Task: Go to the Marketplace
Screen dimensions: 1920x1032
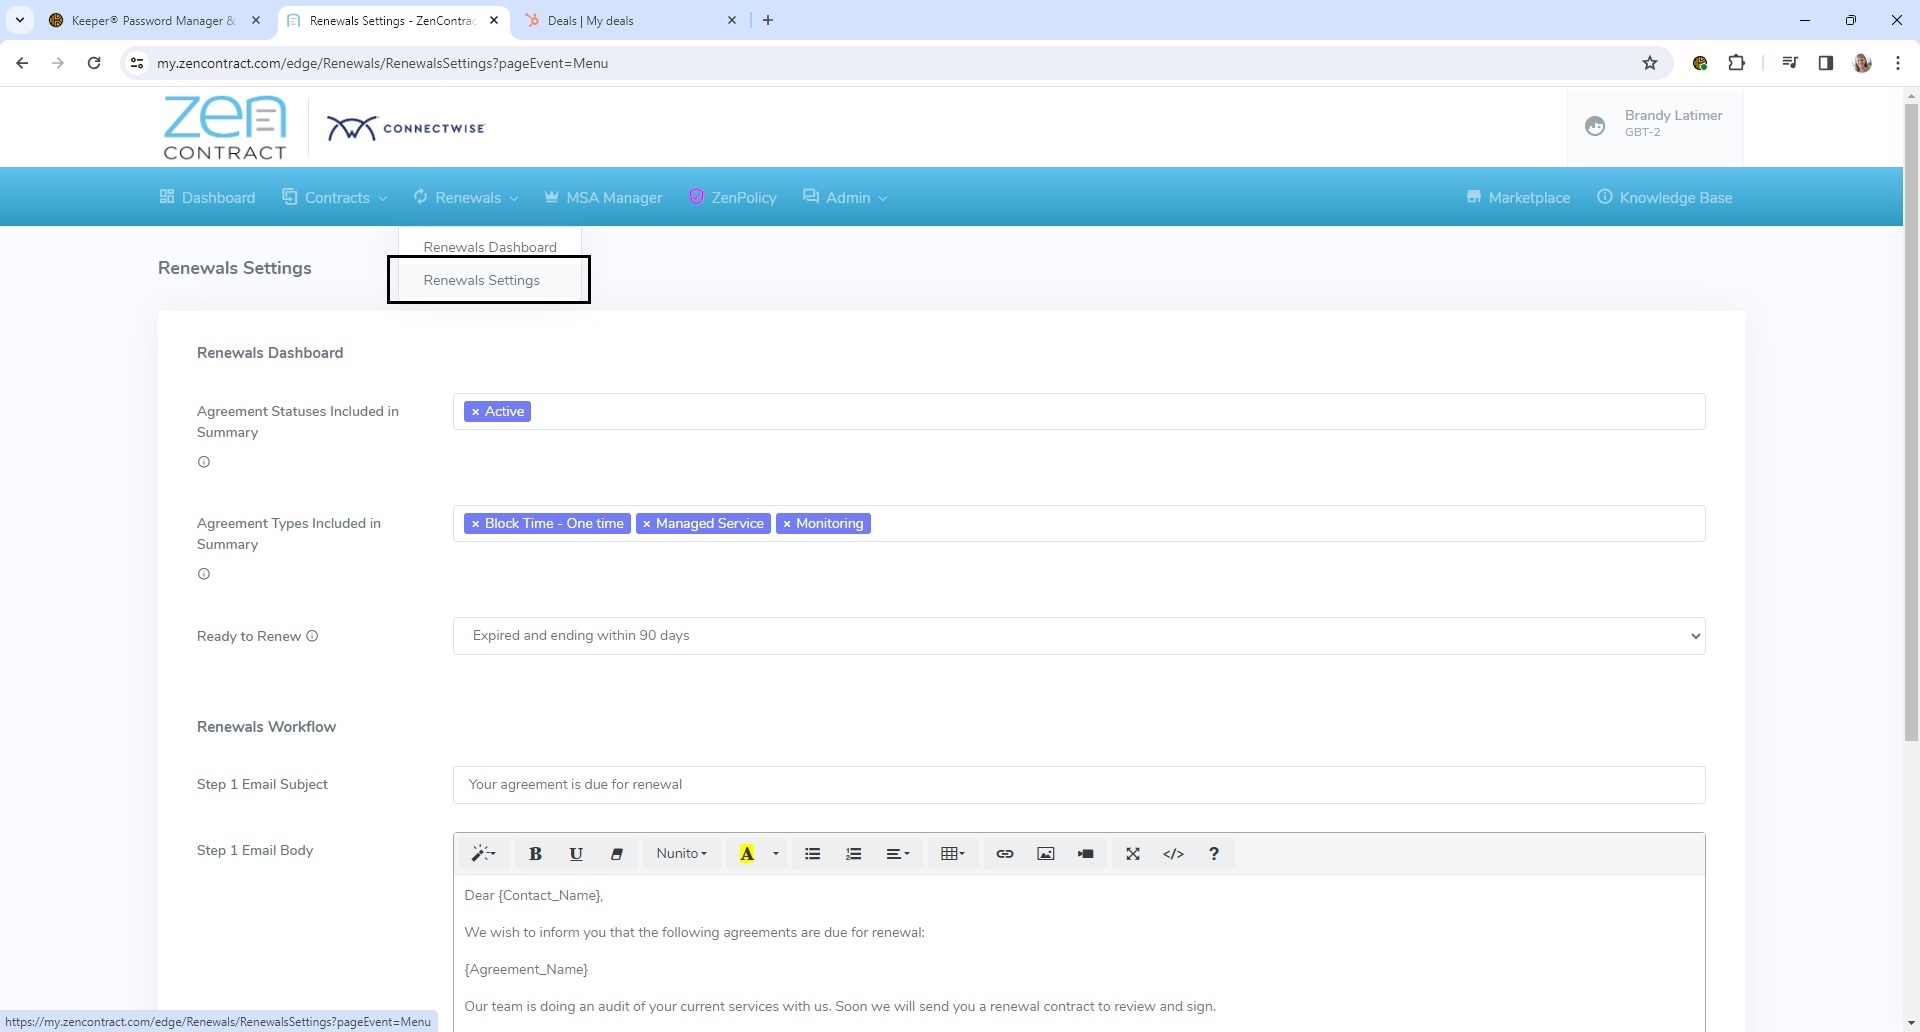Action: coord(1517,197)
